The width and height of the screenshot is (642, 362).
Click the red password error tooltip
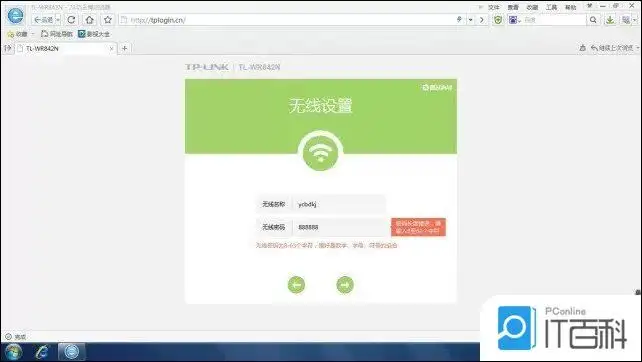tap(418, 227)
